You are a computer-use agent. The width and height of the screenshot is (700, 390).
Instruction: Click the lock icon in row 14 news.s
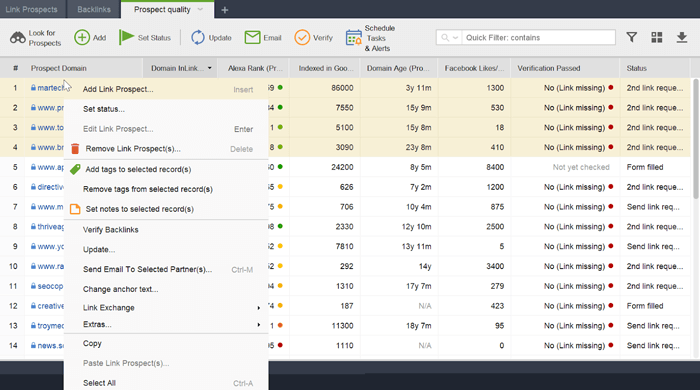point(33,345)
